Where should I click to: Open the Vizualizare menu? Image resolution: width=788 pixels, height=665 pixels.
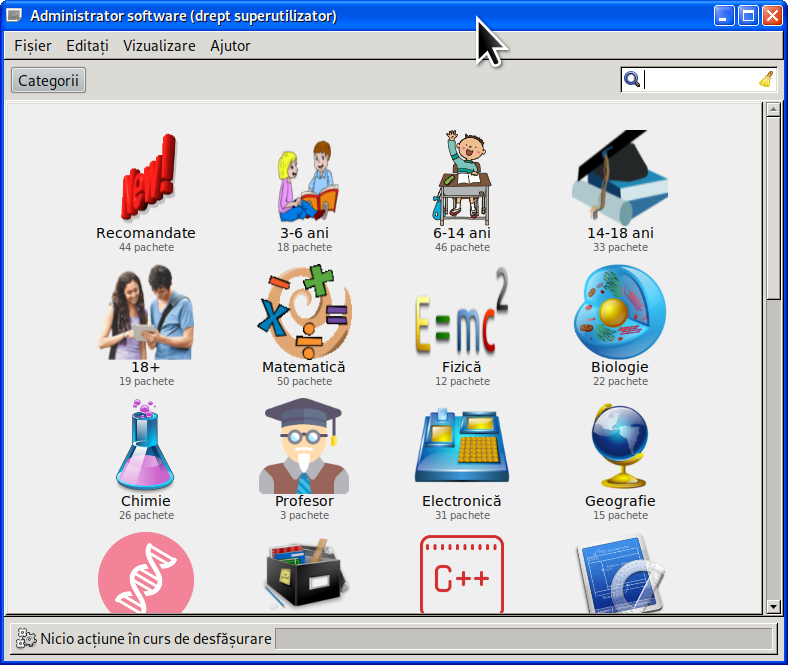pos(159,46)
